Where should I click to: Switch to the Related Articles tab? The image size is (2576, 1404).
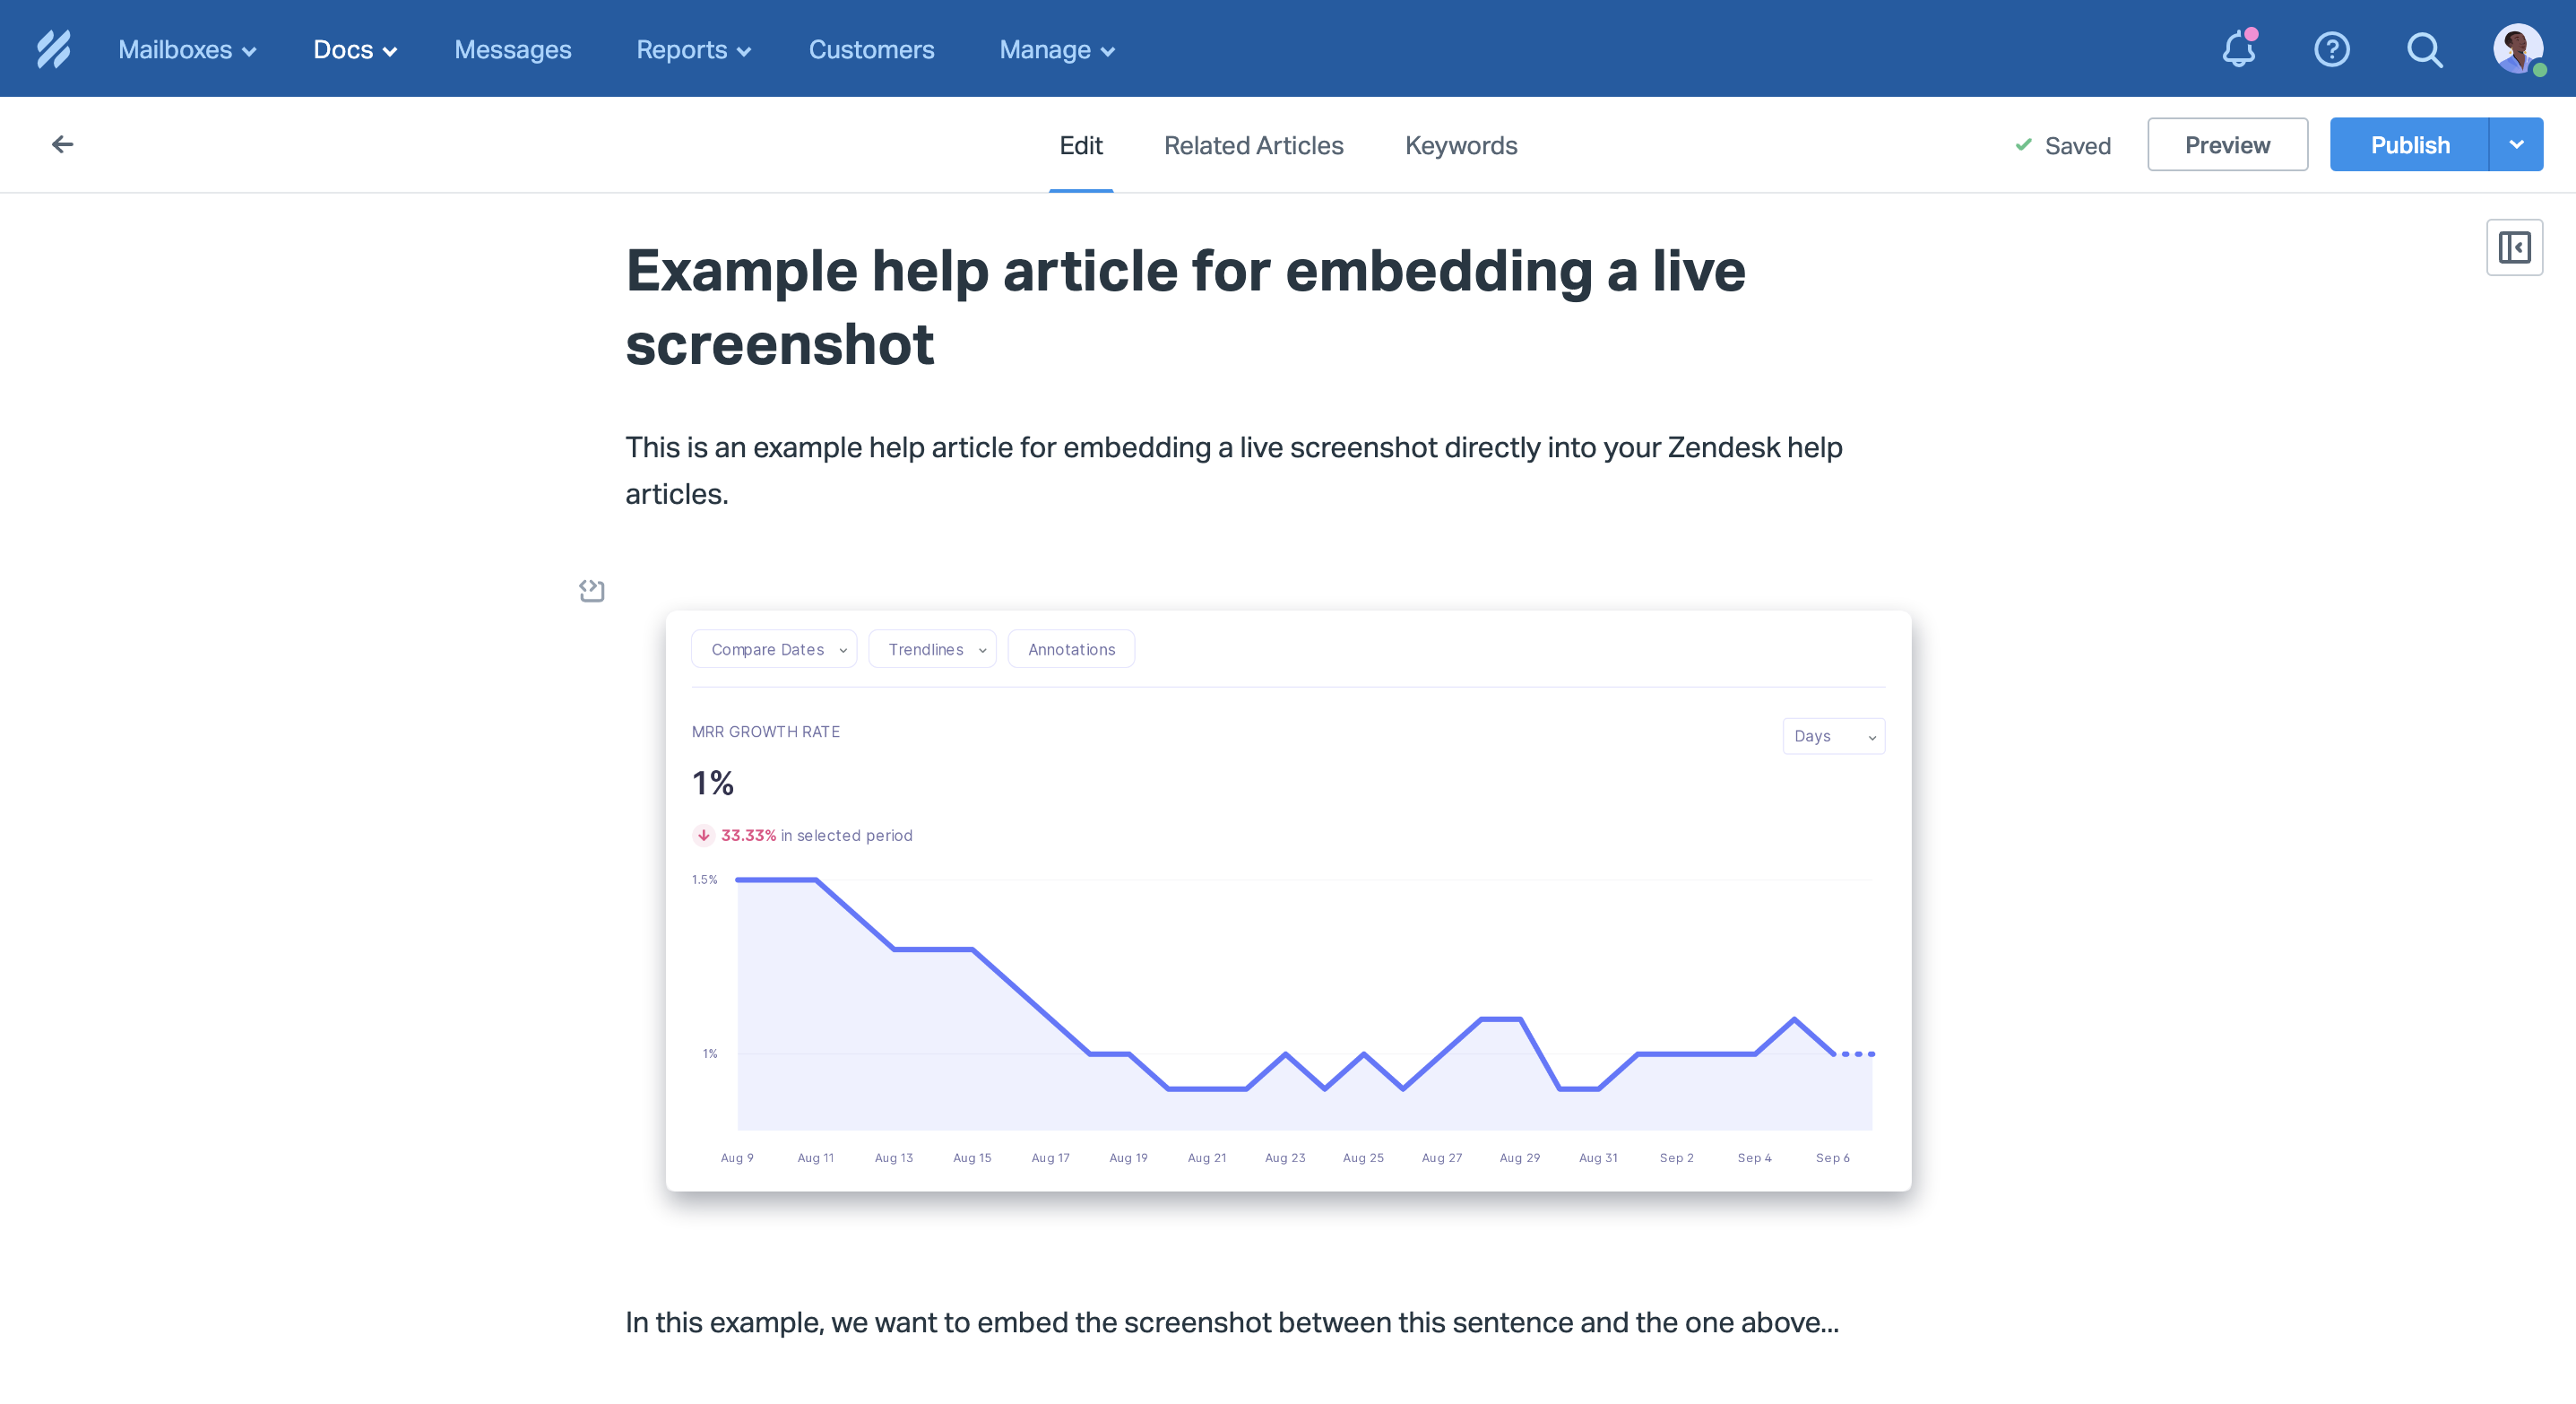(x=1253, y=145)
